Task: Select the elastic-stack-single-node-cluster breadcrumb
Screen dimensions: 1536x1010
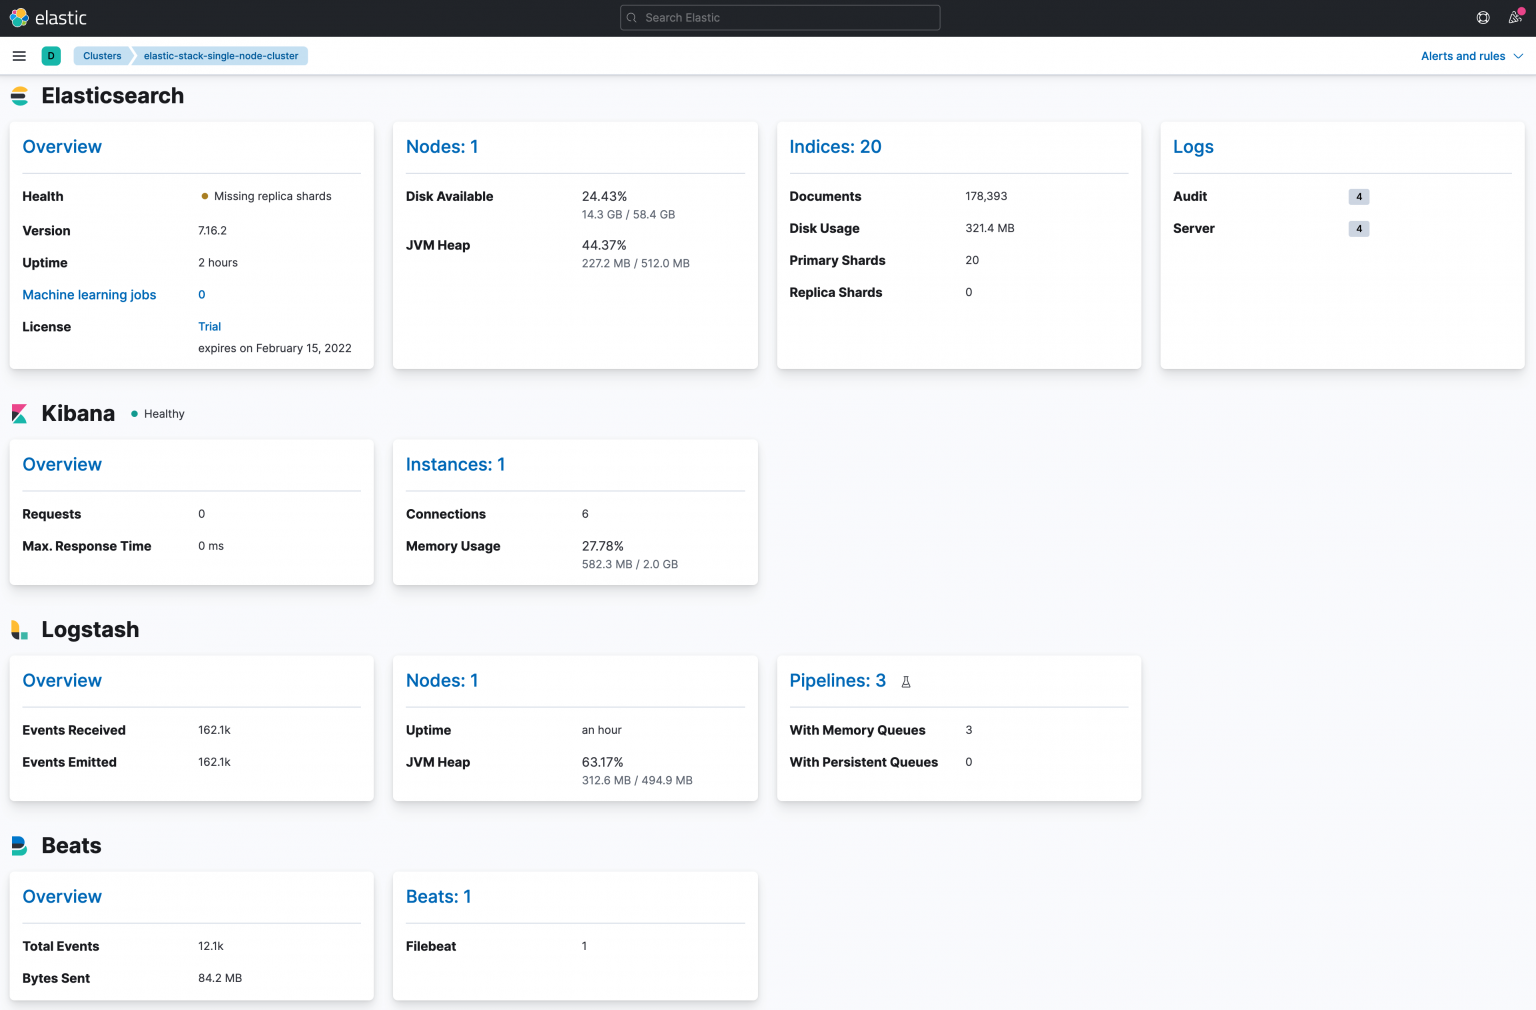Action: pos(221,56)
